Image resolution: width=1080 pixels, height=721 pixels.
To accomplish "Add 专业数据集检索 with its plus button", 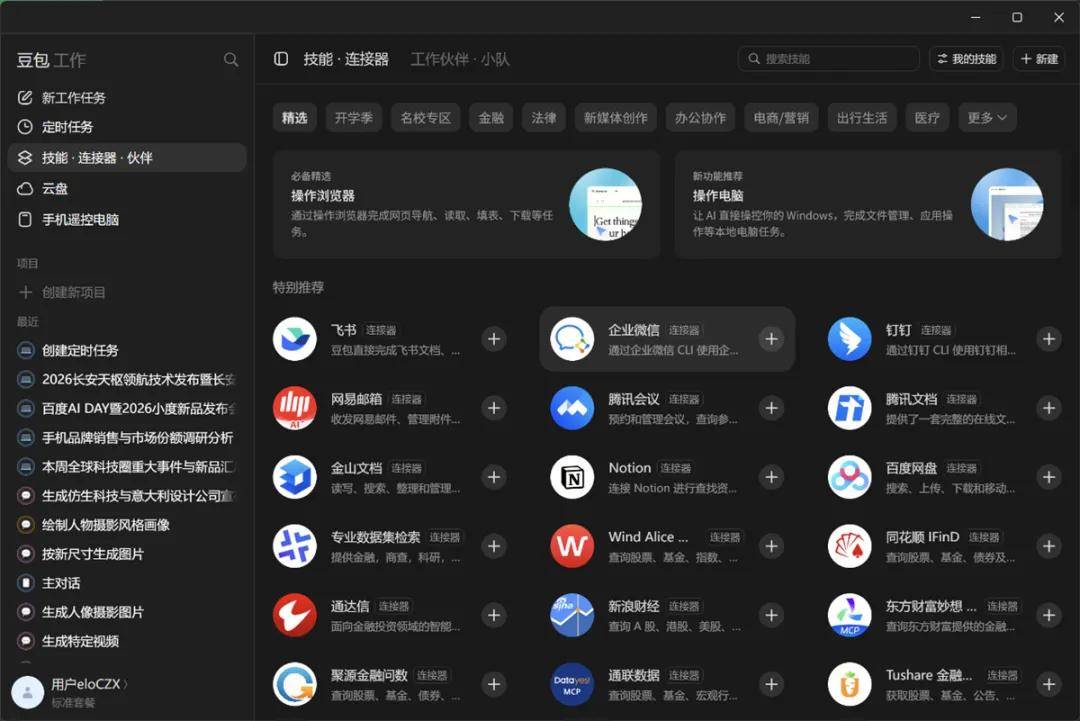I will (x=494, y=546).
